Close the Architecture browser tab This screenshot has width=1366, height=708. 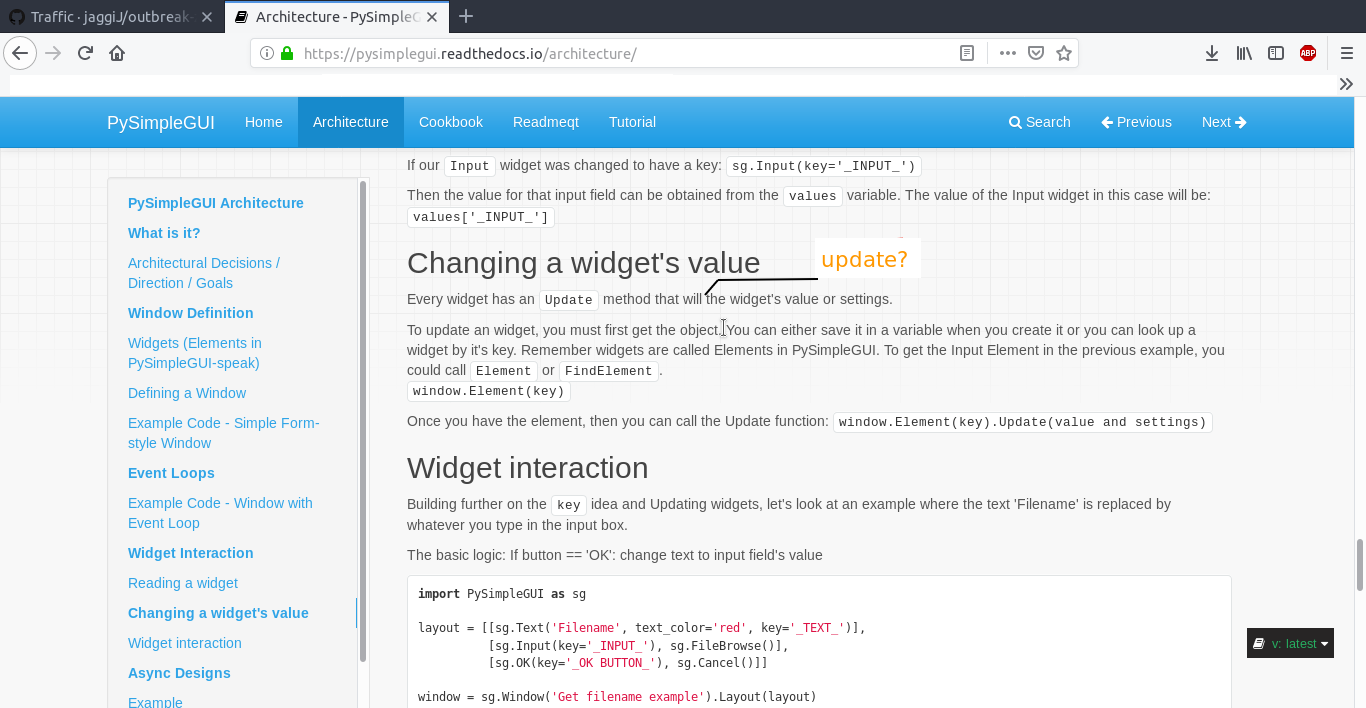pyautogui.click(x=433, y=17)
